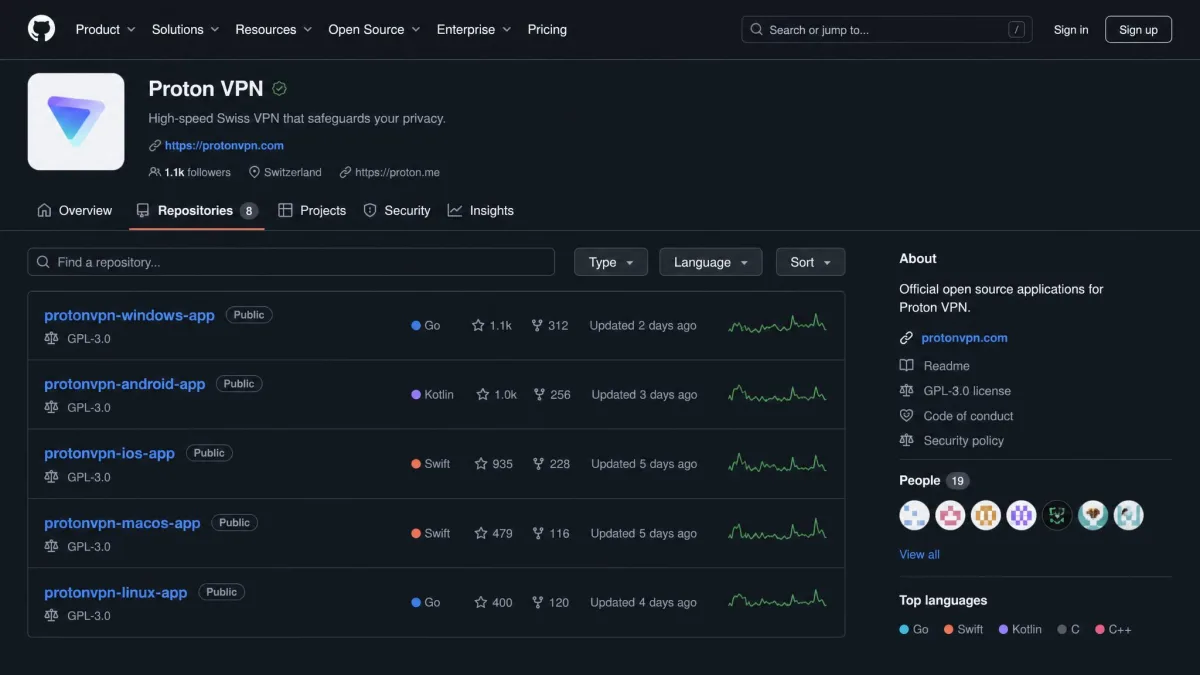The height and width of the screenshot is (675, 1200).
Task: Click the Sign in link
Action: (1071, 30)
